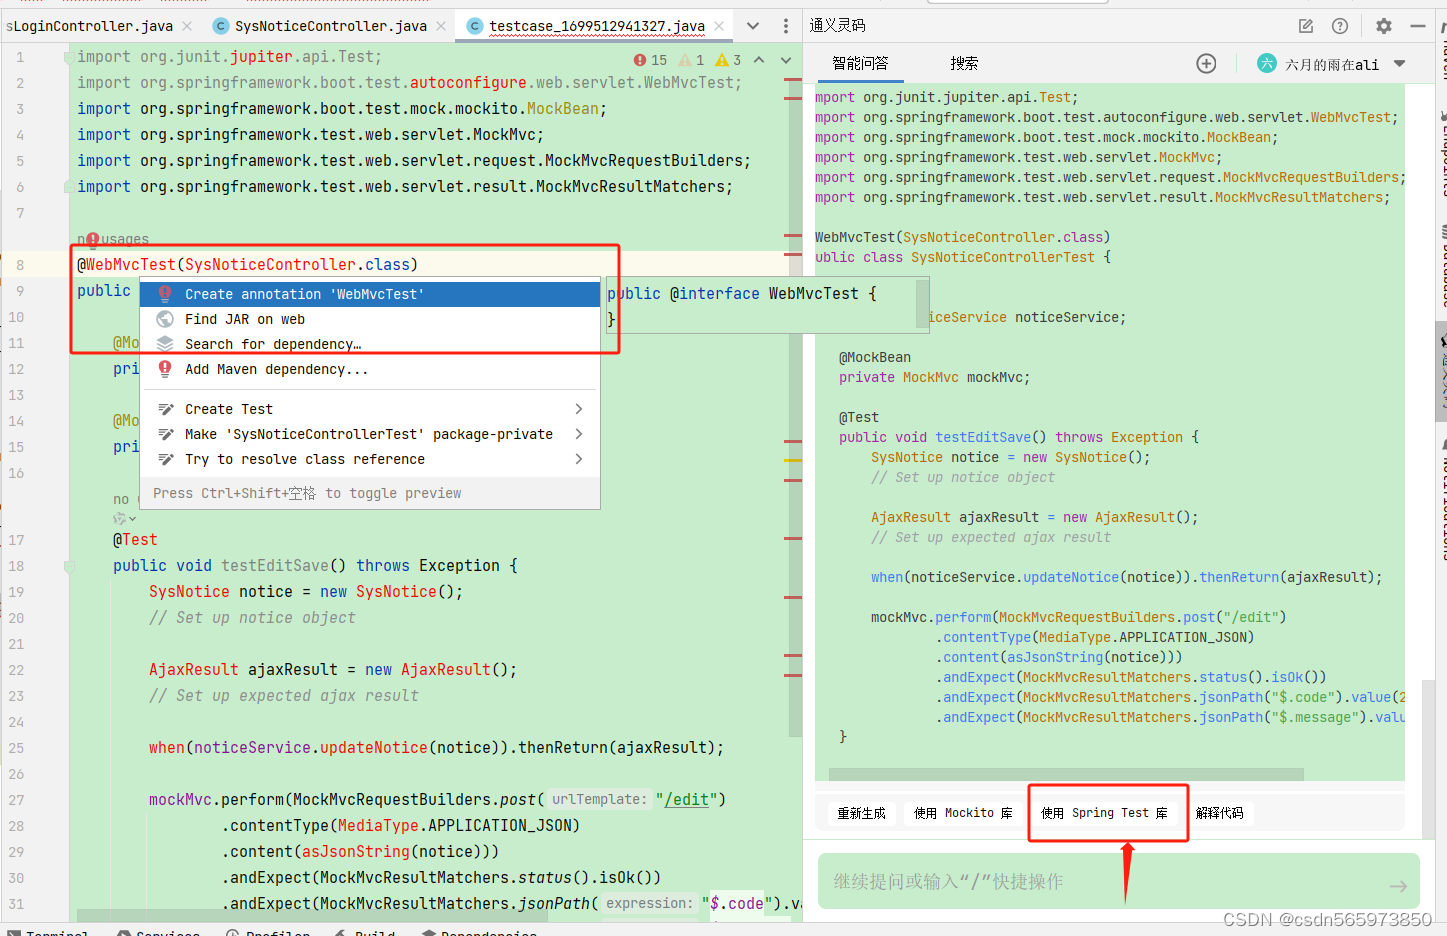Select the testcase_1699512941327.java tab
The width and height of the screenshot is (1447, 936).
click(596, 26)
